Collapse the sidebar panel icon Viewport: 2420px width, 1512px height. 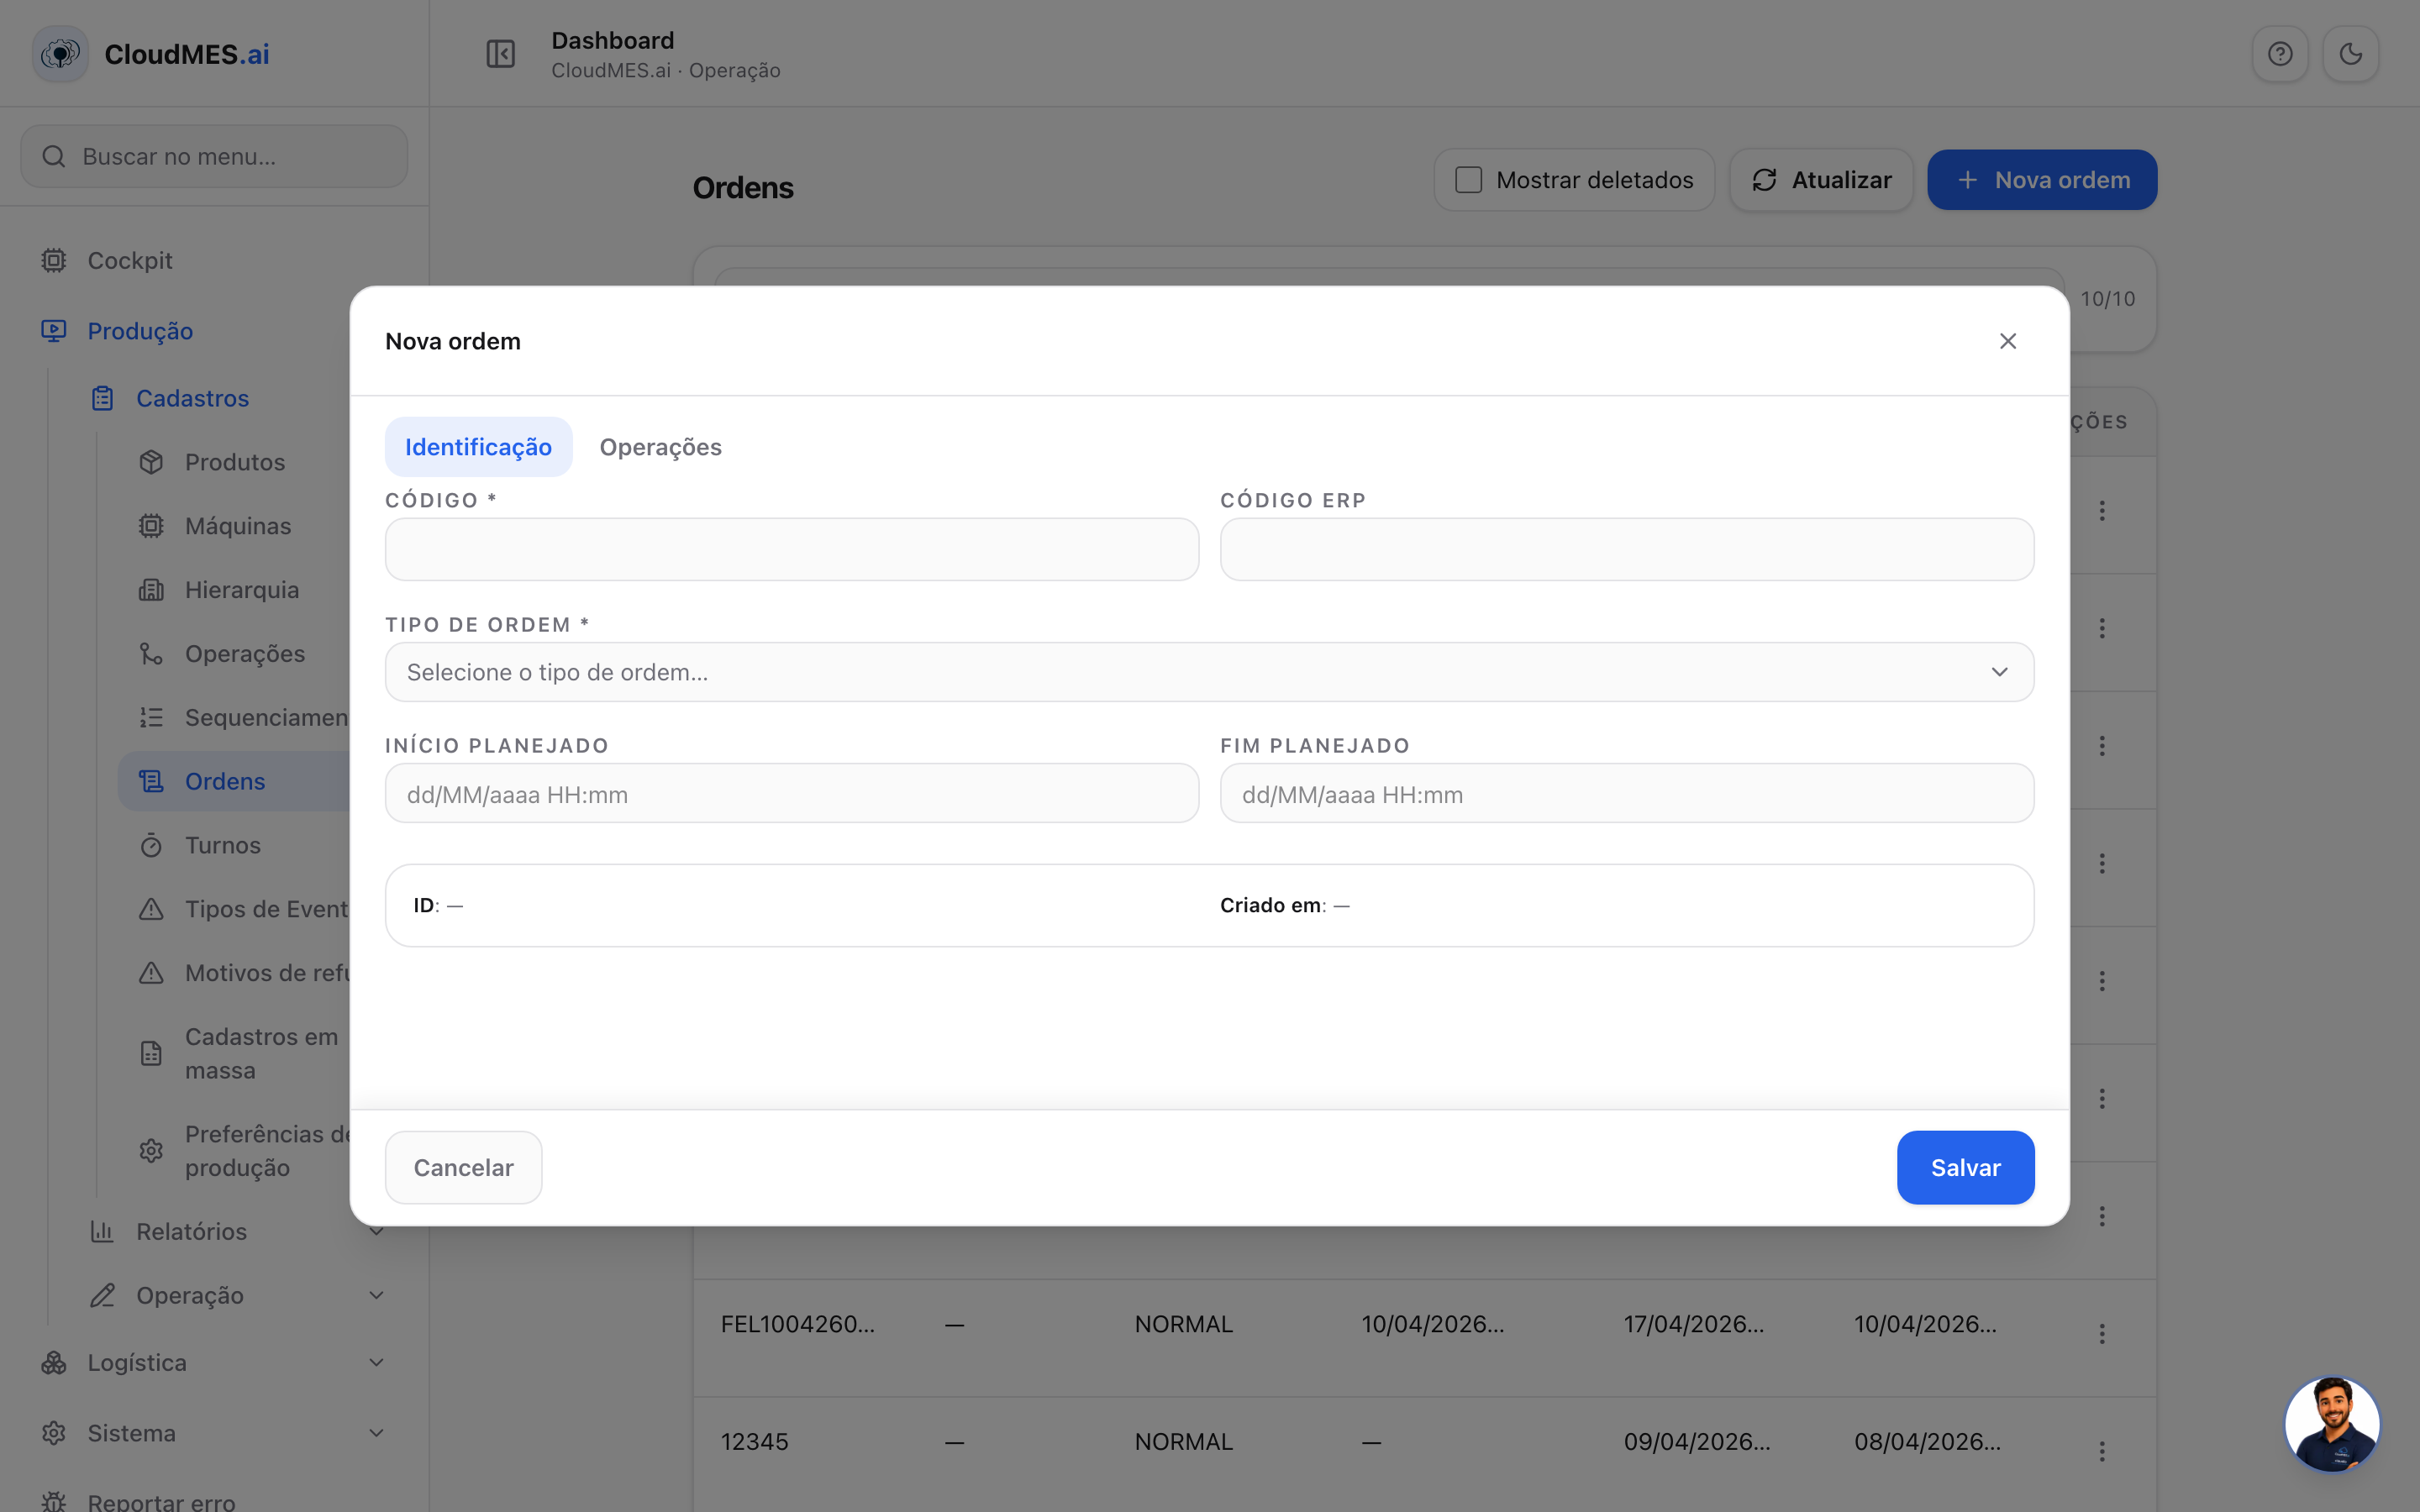[500, 54]
